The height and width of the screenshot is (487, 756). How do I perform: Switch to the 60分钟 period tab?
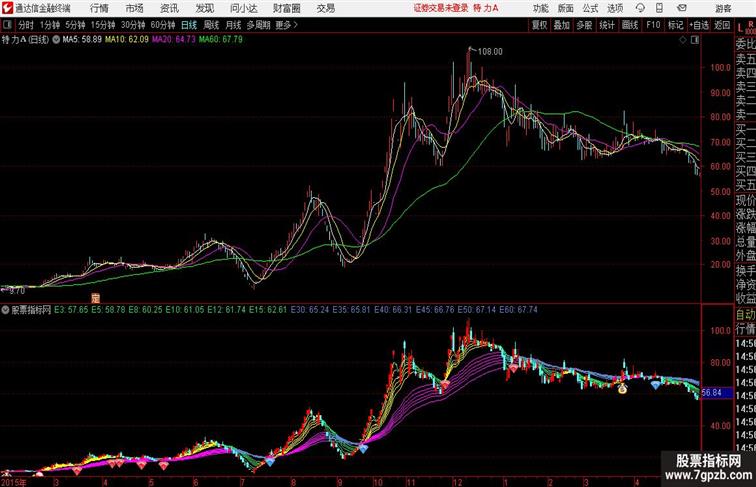163,25
